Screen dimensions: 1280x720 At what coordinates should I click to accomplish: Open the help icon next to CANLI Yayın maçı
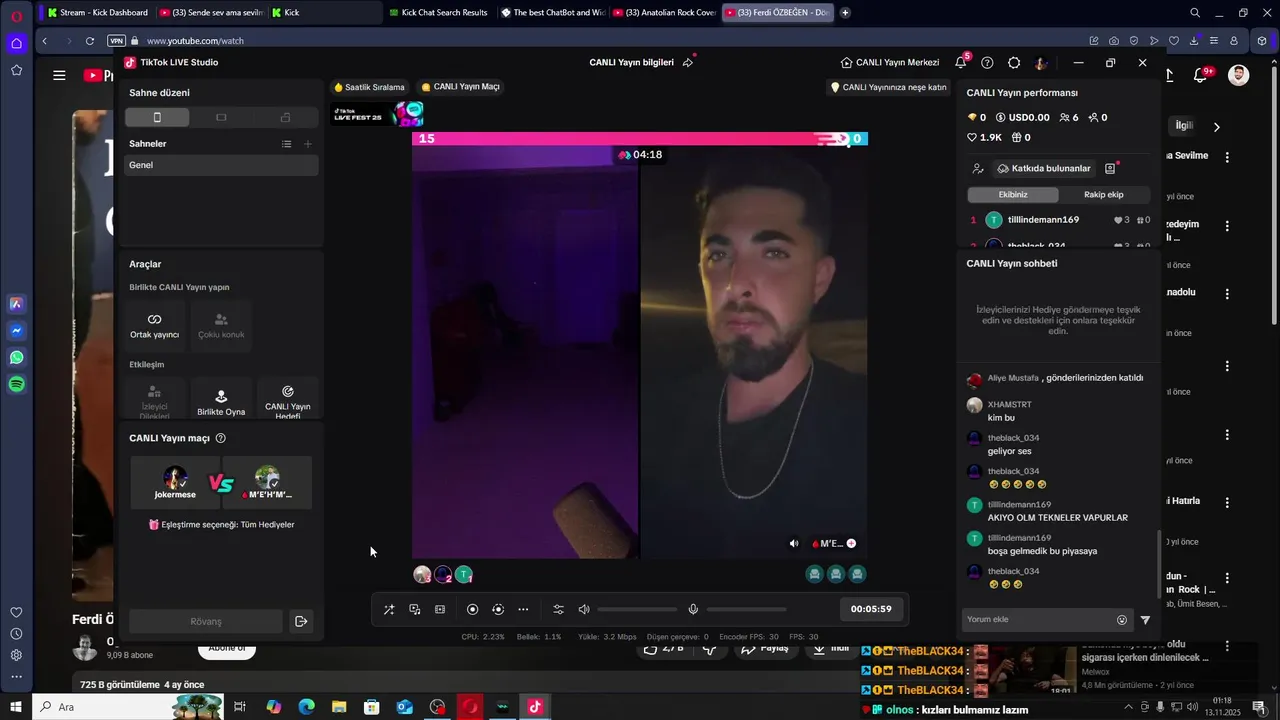(x=221, y=438)
